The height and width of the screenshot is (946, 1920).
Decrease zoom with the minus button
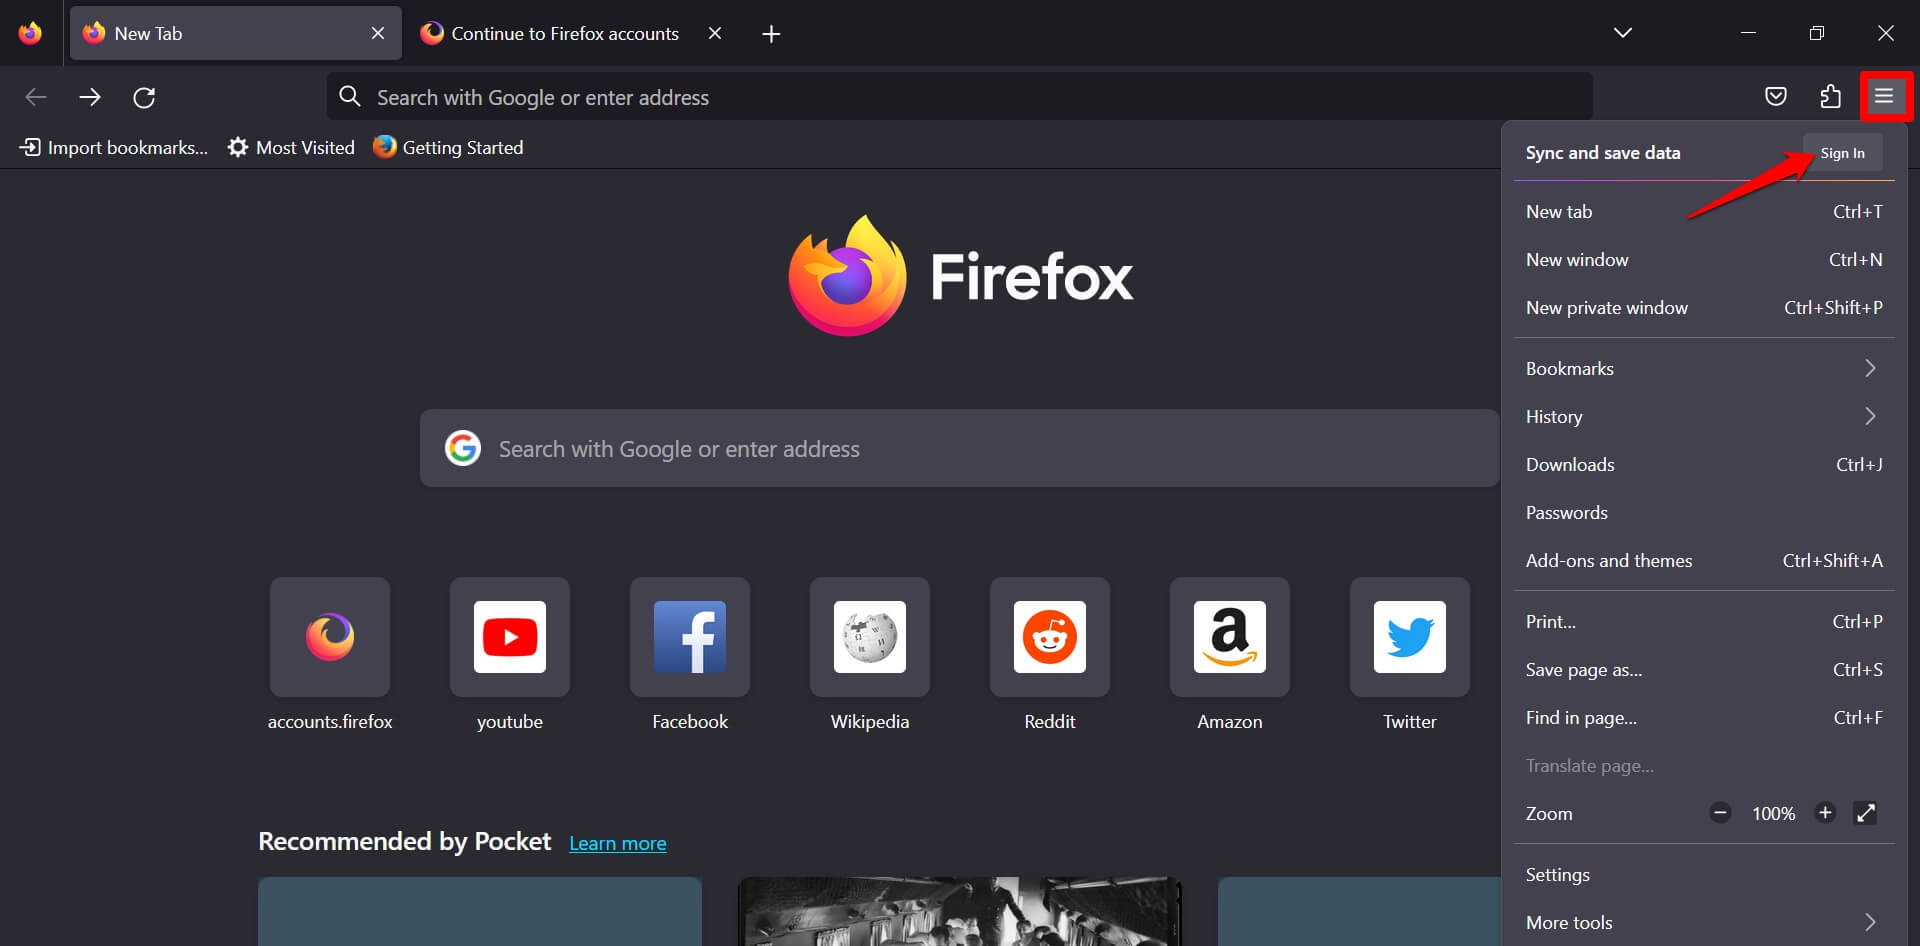pyautogui.click(x=1720, y=813)
